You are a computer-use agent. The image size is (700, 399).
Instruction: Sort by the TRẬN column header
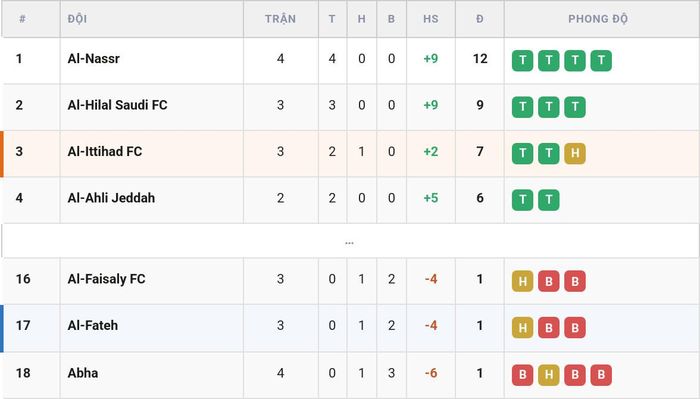tap(280, 19)
